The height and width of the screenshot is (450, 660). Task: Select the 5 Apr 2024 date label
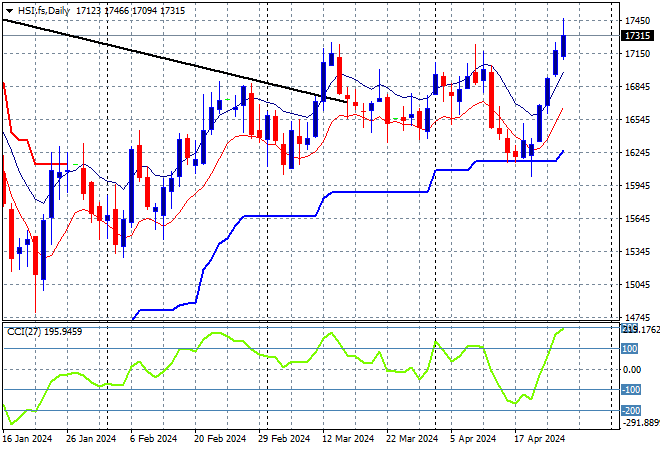pos(473,439)
